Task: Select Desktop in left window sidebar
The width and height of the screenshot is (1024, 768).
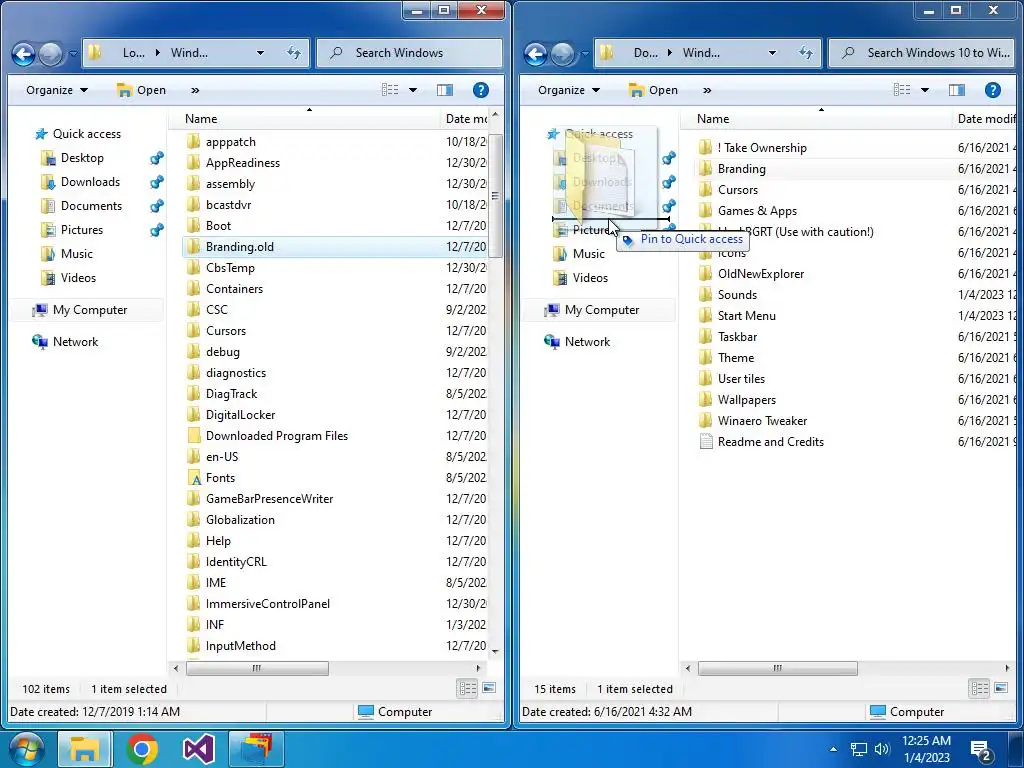Action: click(82, 158)
